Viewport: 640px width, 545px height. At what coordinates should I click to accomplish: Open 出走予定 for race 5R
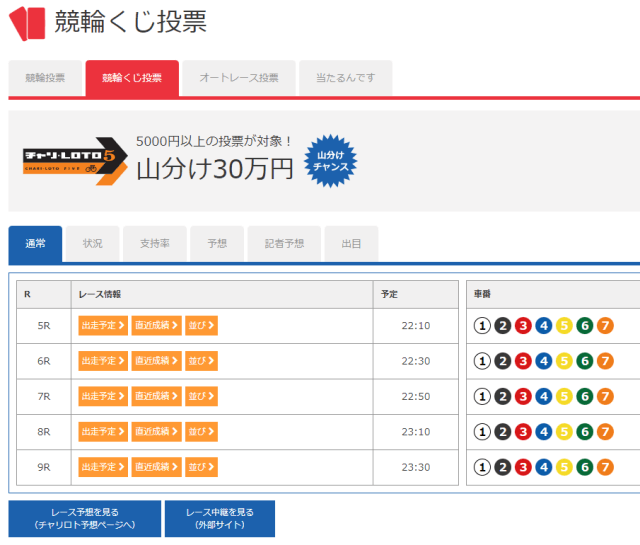coord(103,325)
